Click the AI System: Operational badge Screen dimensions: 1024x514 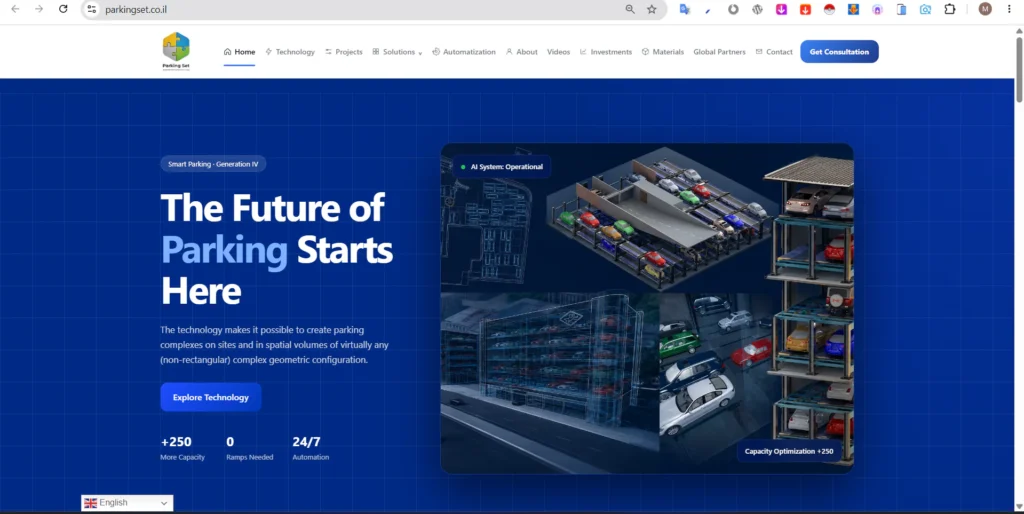(502, 167)
